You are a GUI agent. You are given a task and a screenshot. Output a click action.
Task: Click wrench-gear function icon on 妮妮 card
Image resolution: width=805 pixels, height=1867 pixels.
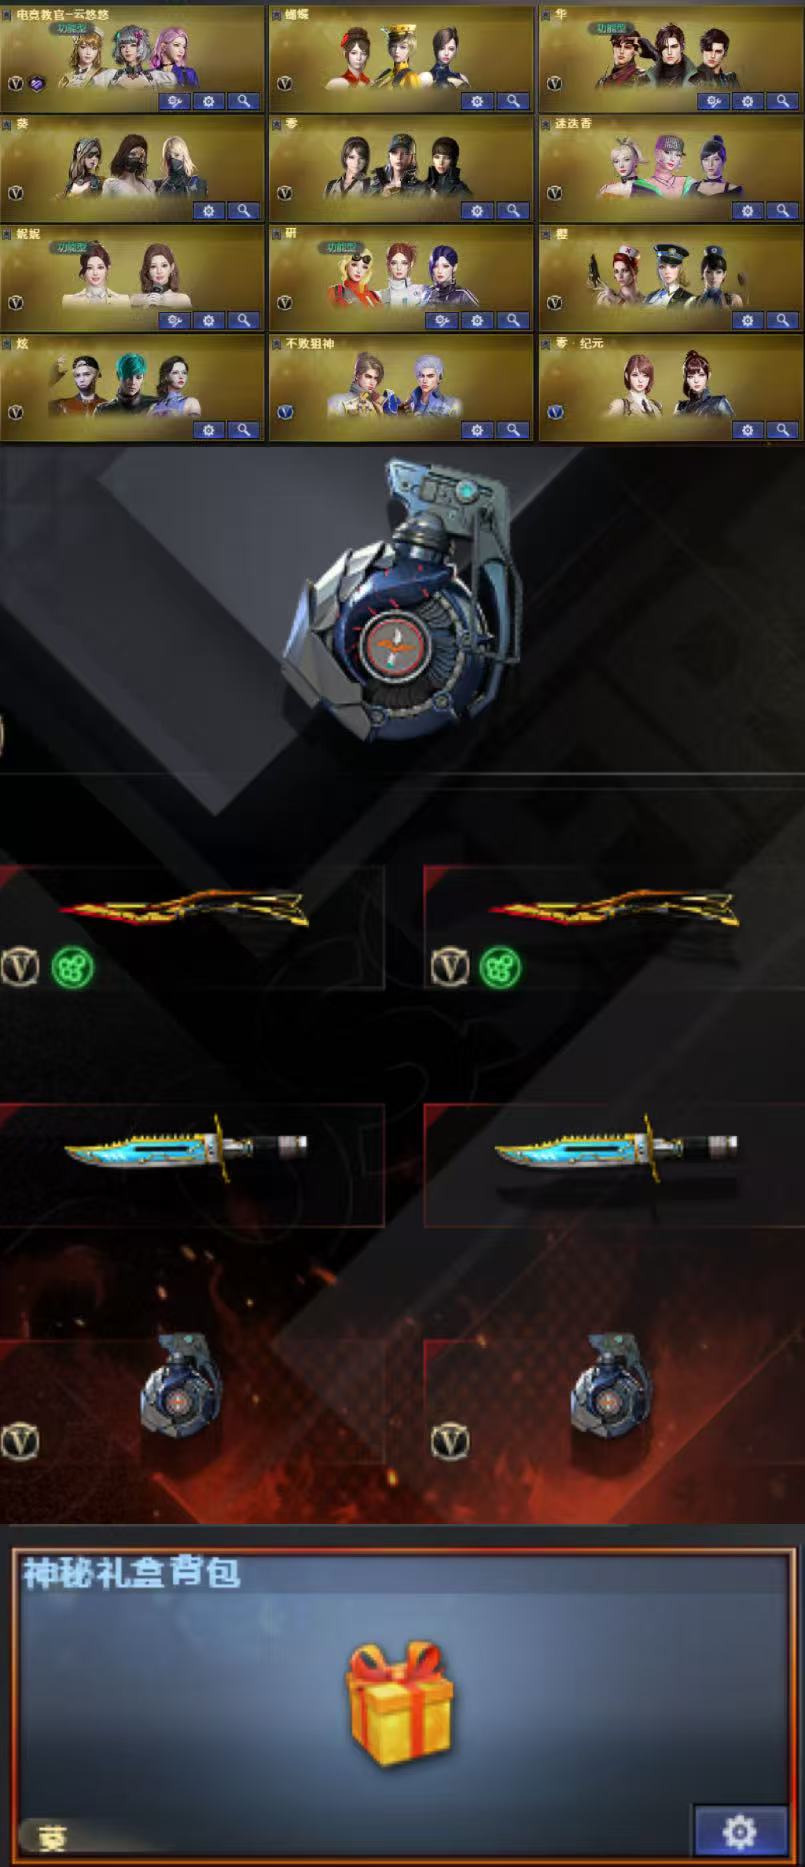174,321
